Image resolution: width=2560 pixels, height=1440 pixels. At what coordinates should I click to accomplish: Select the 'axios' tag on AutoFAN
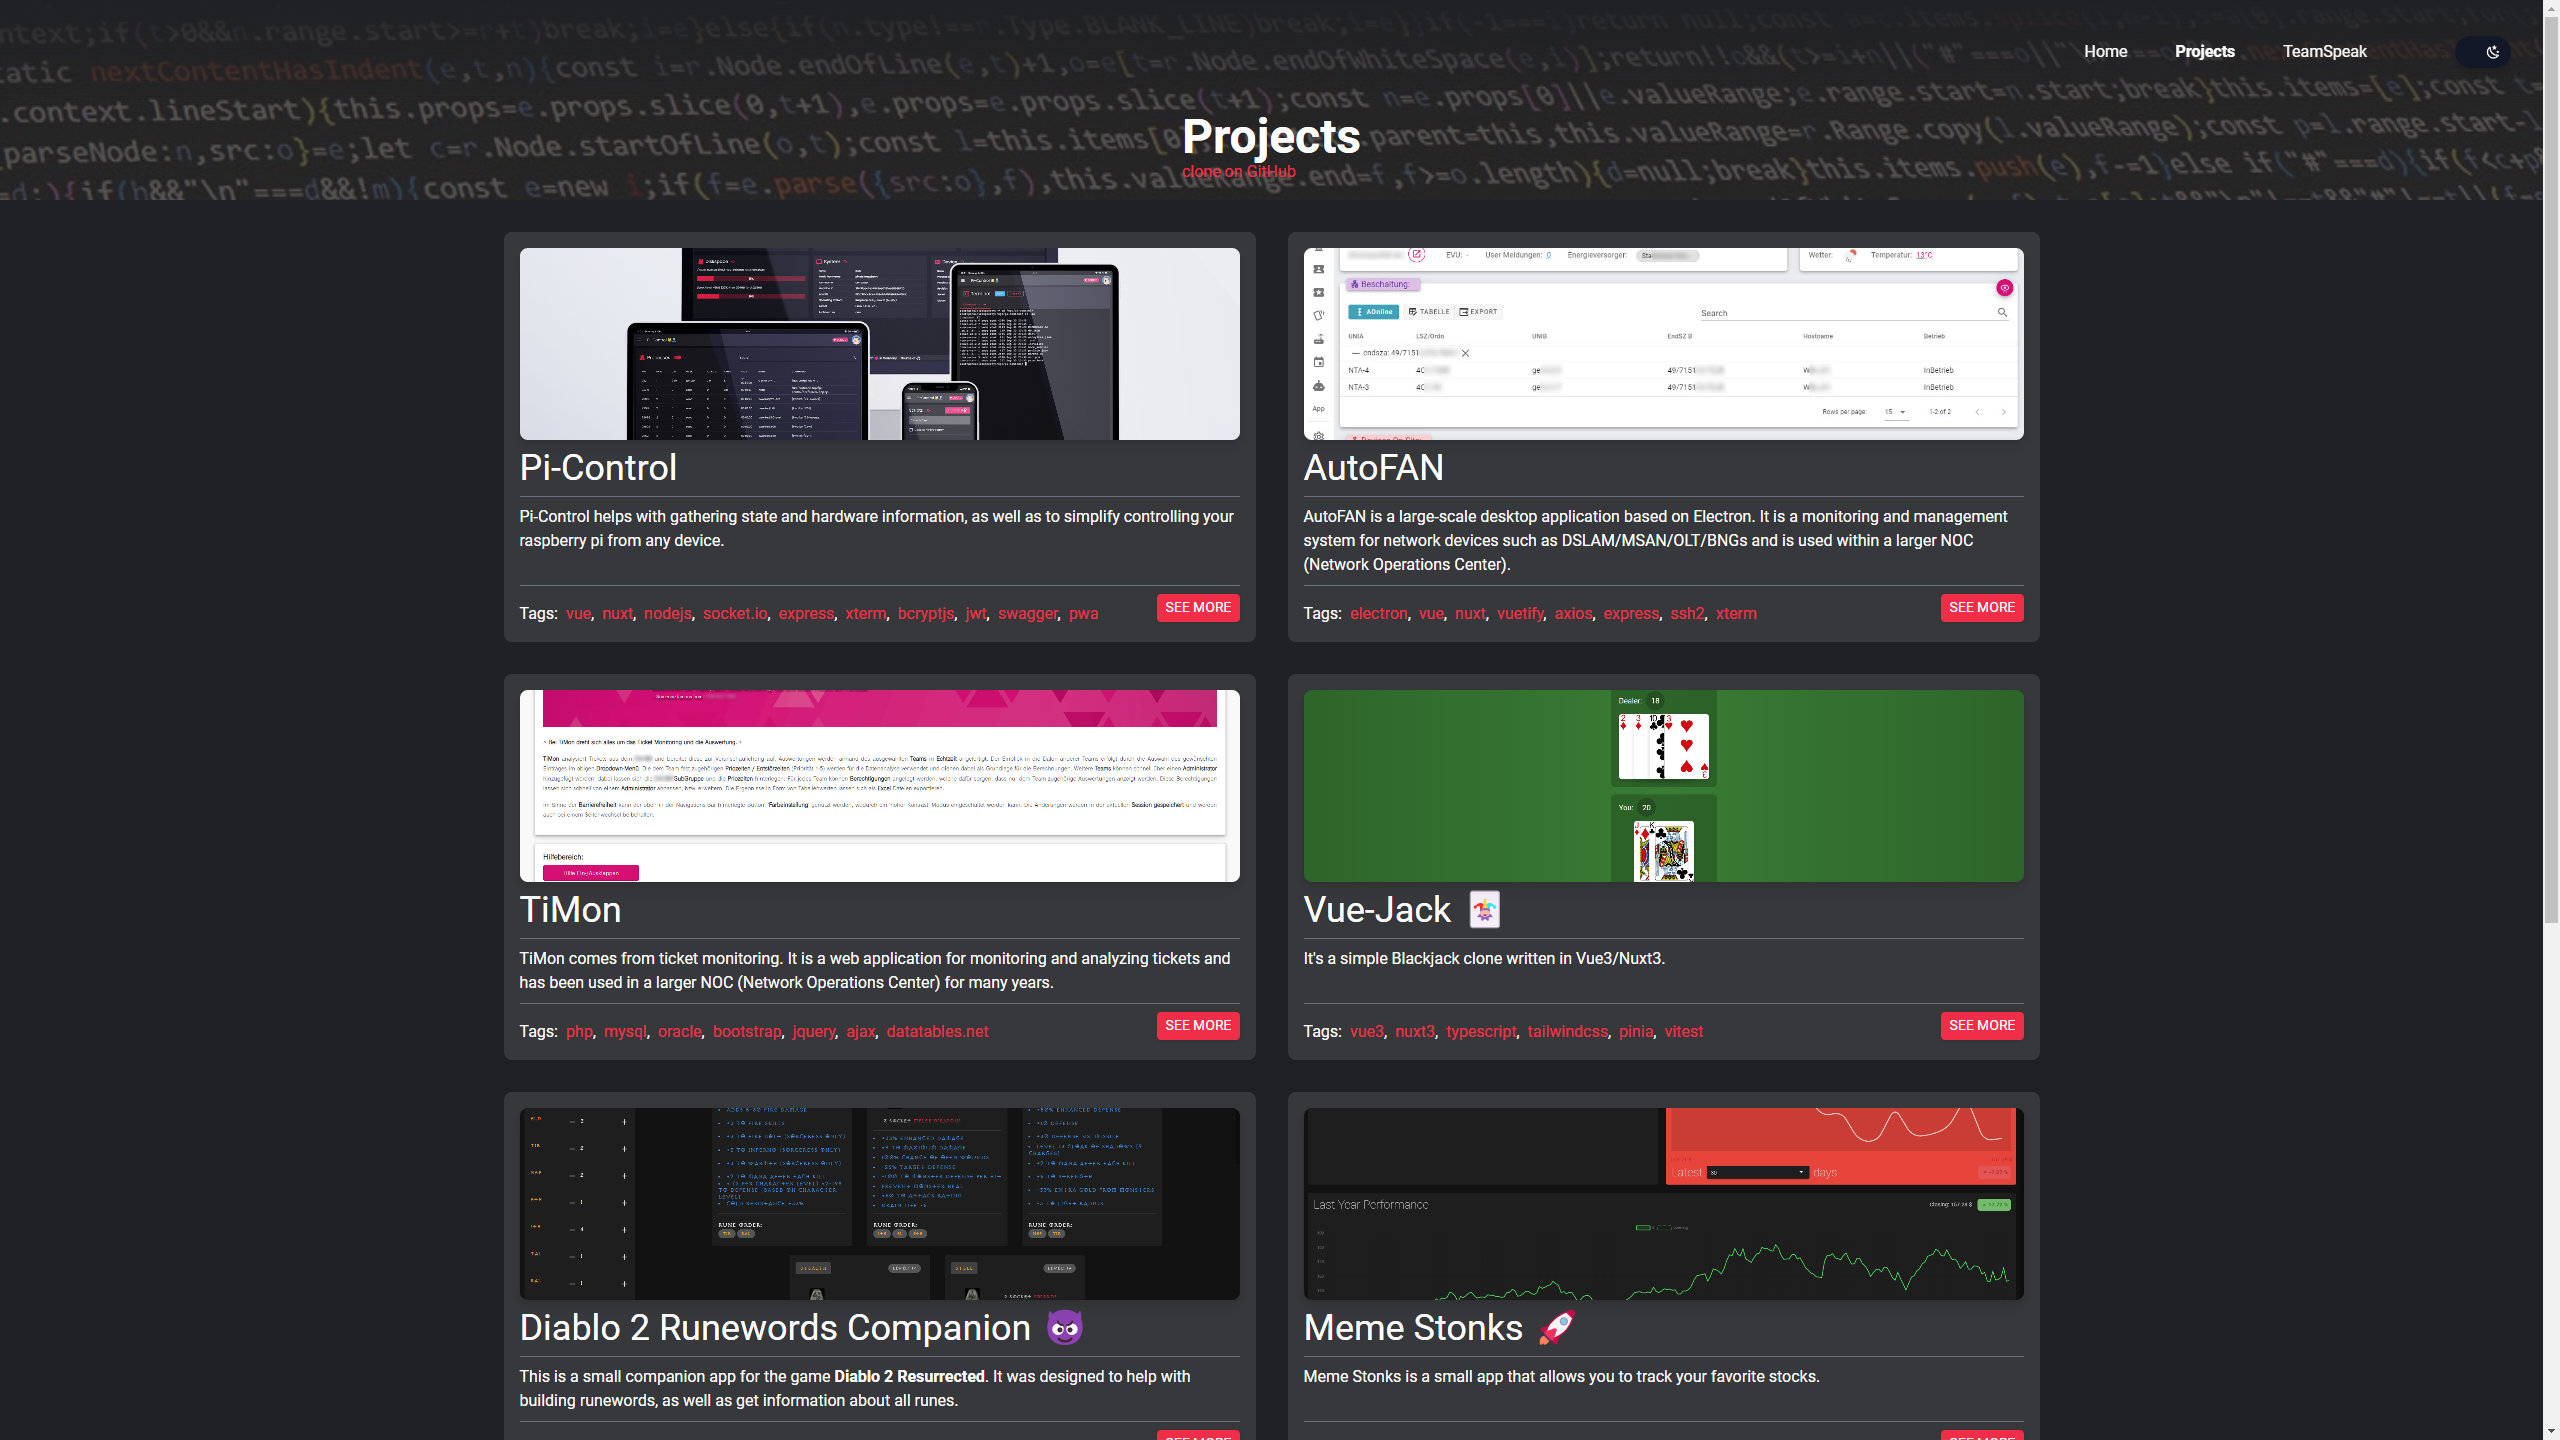click(1573, 614)
